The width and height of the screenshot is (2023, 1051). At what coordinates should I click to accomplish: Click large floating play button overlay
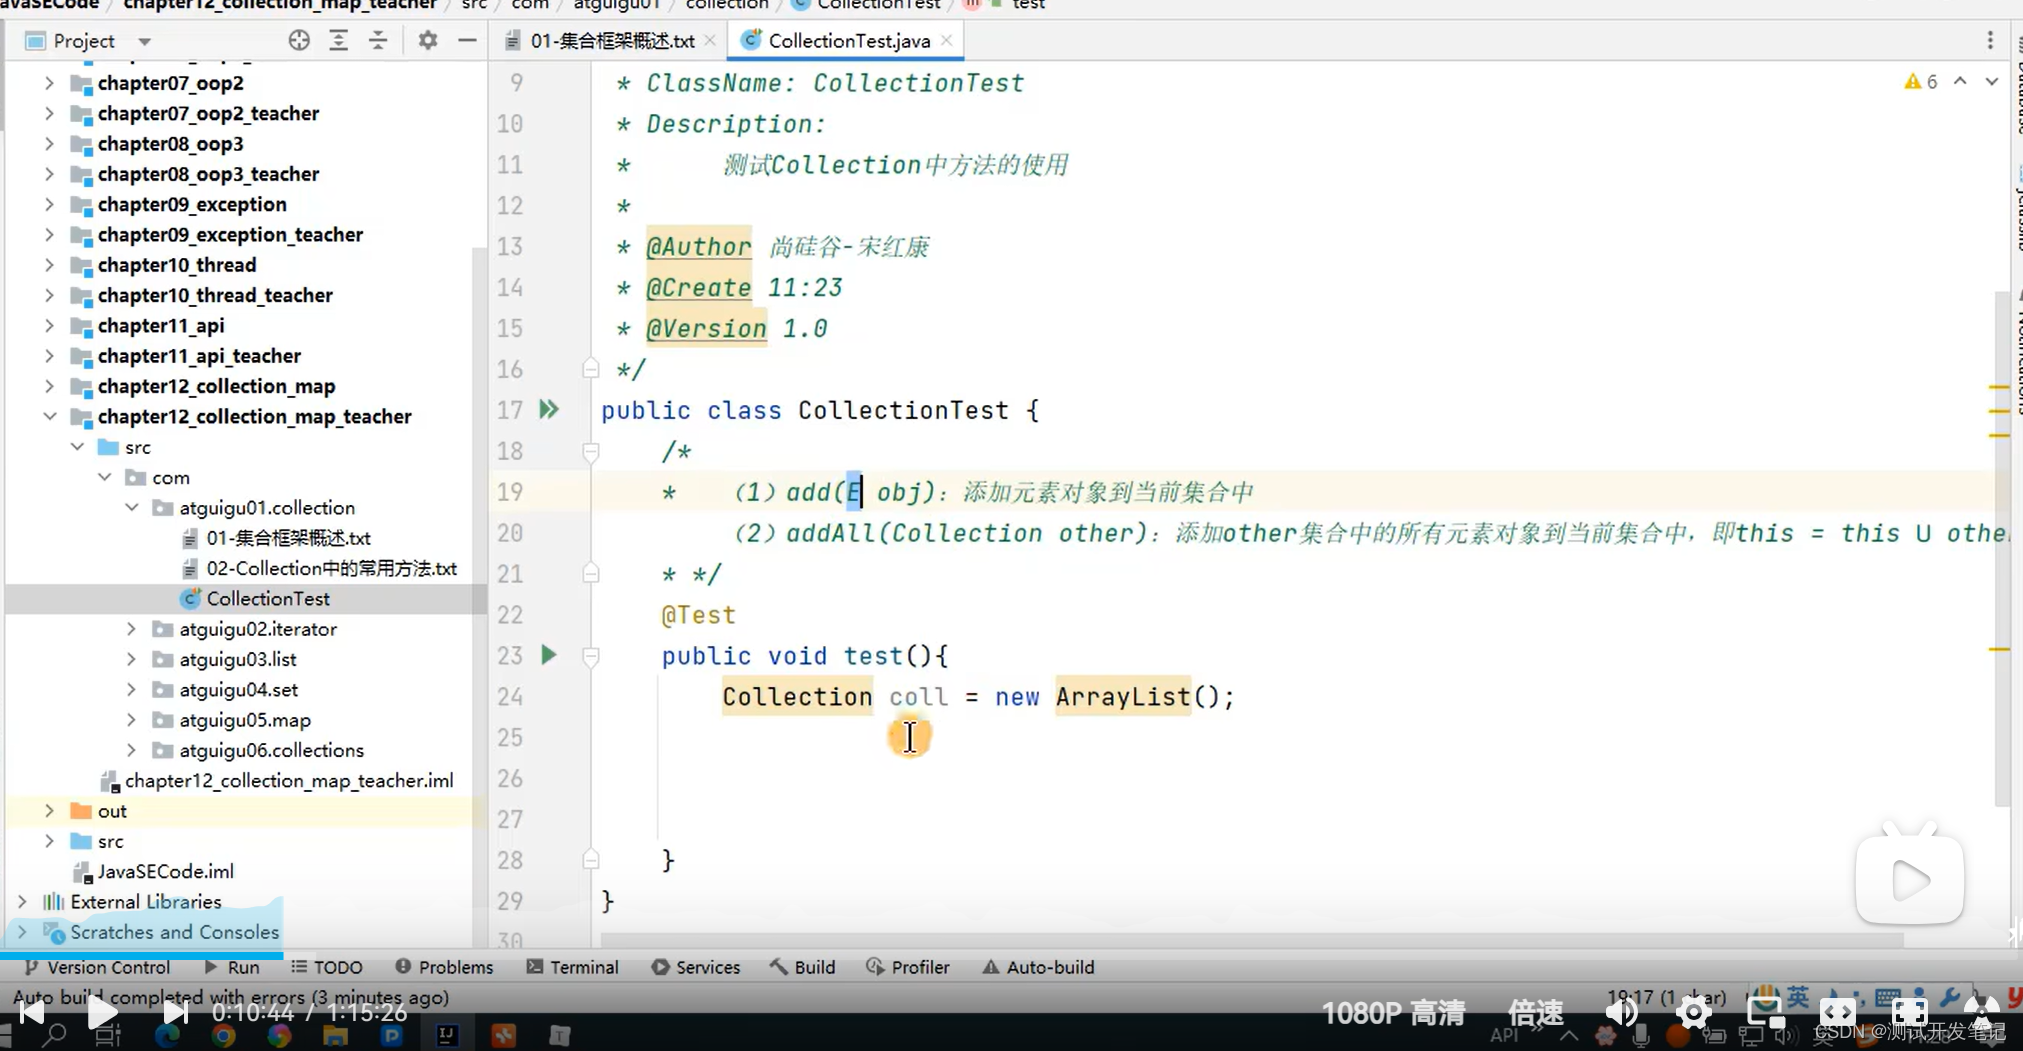pos(1910,880)
